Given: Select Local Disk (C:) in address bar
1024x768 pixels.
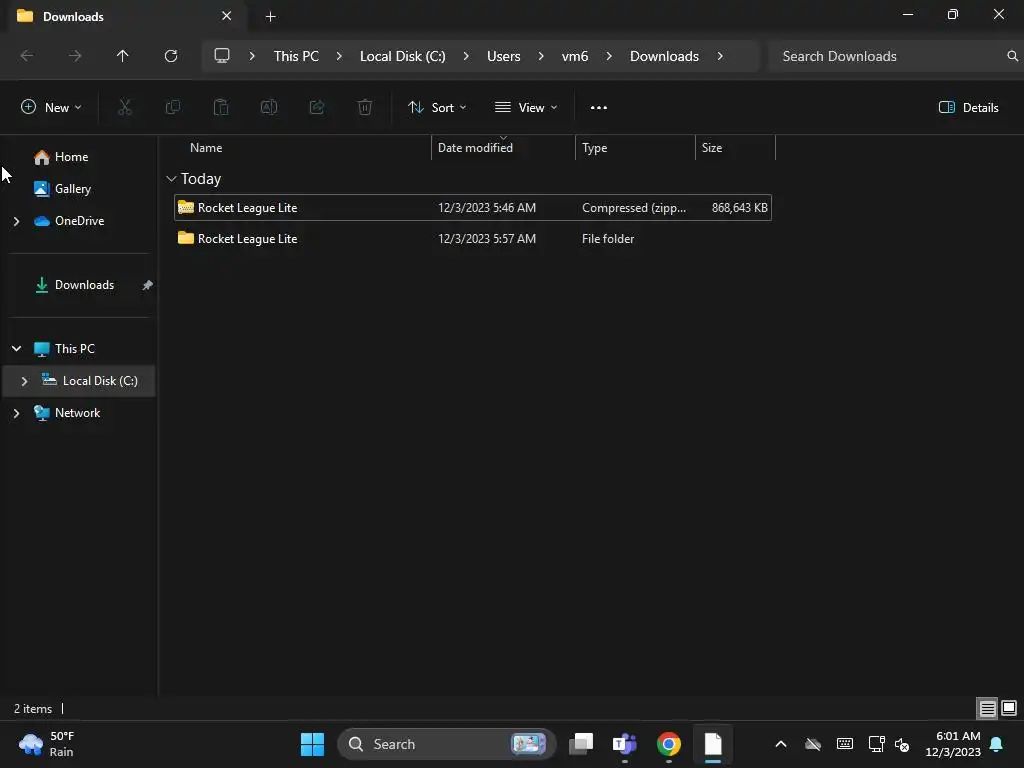Looking at the screenshot, I should (x=402, y=56).
